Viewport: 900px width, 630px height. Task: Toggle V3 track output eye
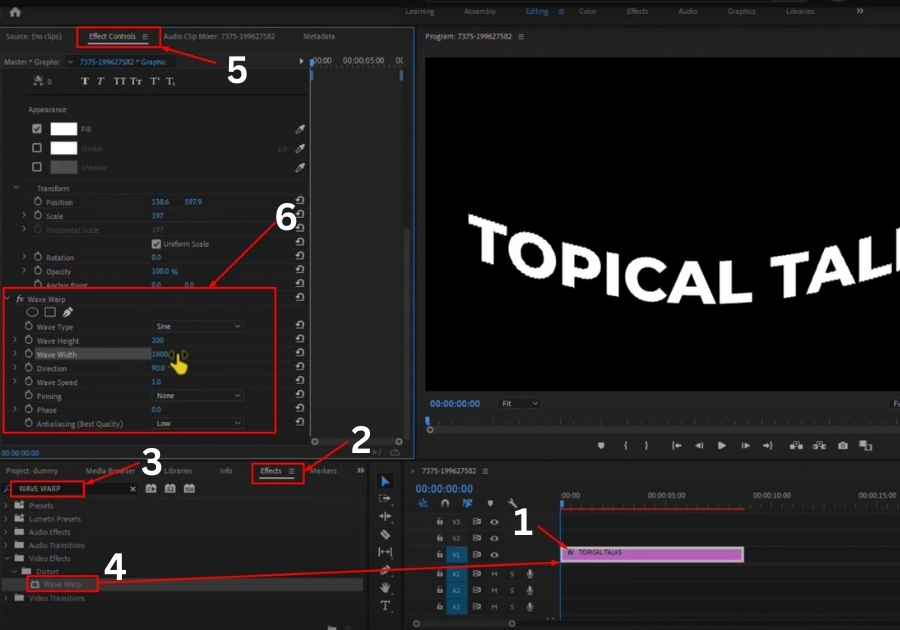(494, 522)
